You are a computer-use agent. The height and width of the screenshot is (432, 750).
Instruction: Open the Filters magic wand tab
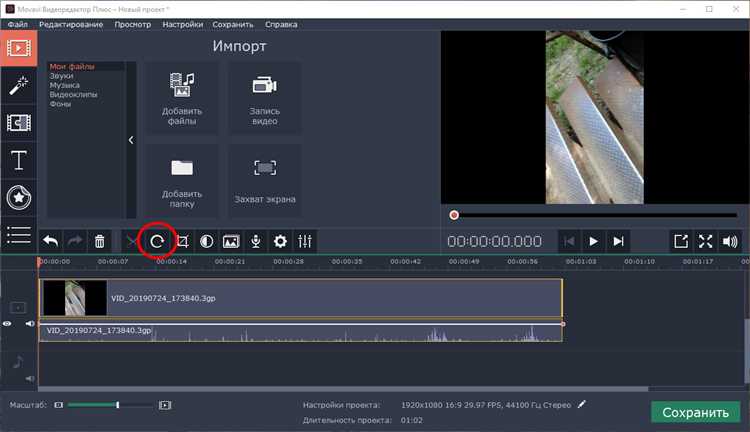[18, 85]
